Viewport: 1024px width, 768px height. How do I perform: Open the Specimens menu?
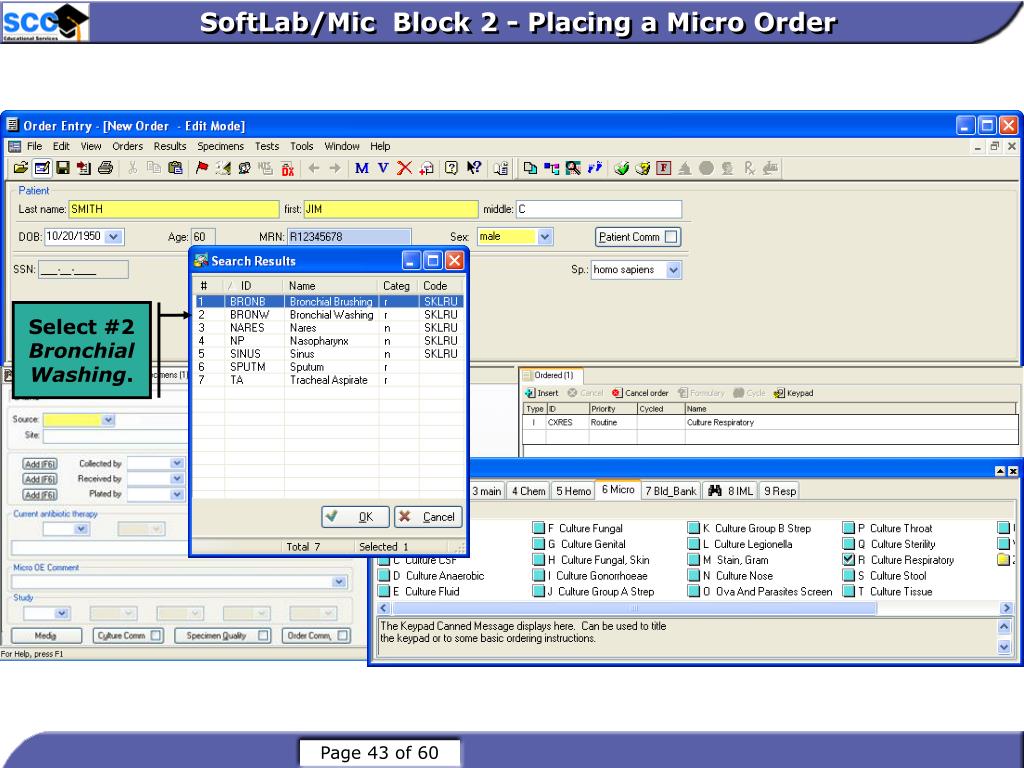[x=221, y=146]
